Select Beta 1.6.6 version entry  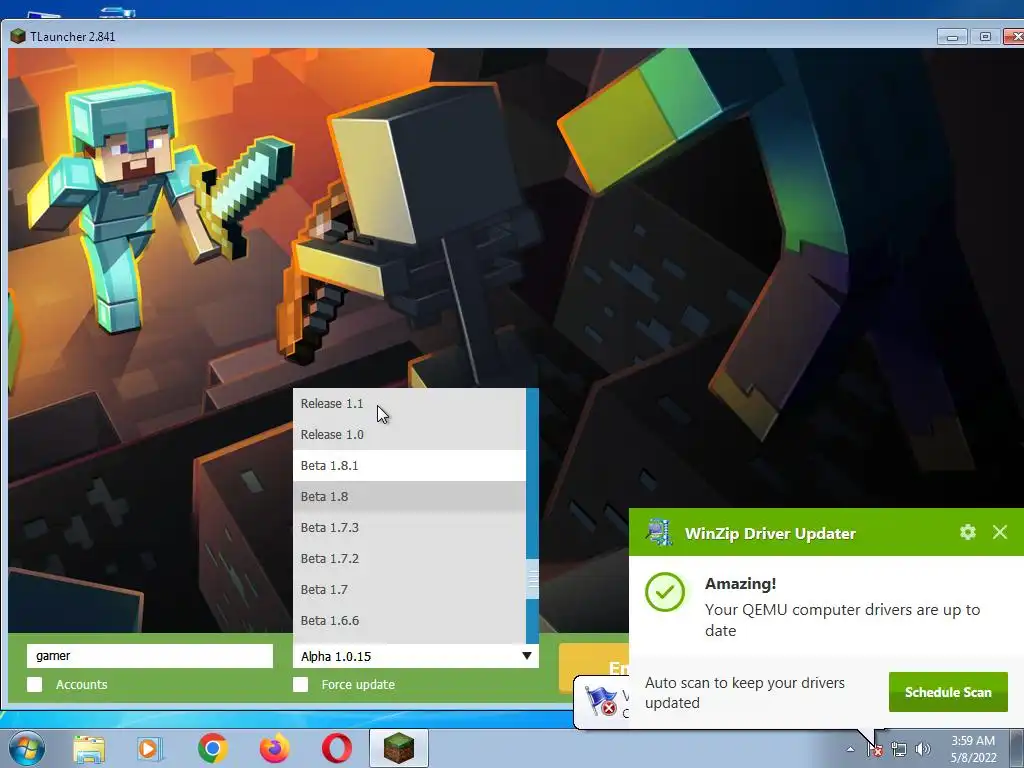point(409,620)
